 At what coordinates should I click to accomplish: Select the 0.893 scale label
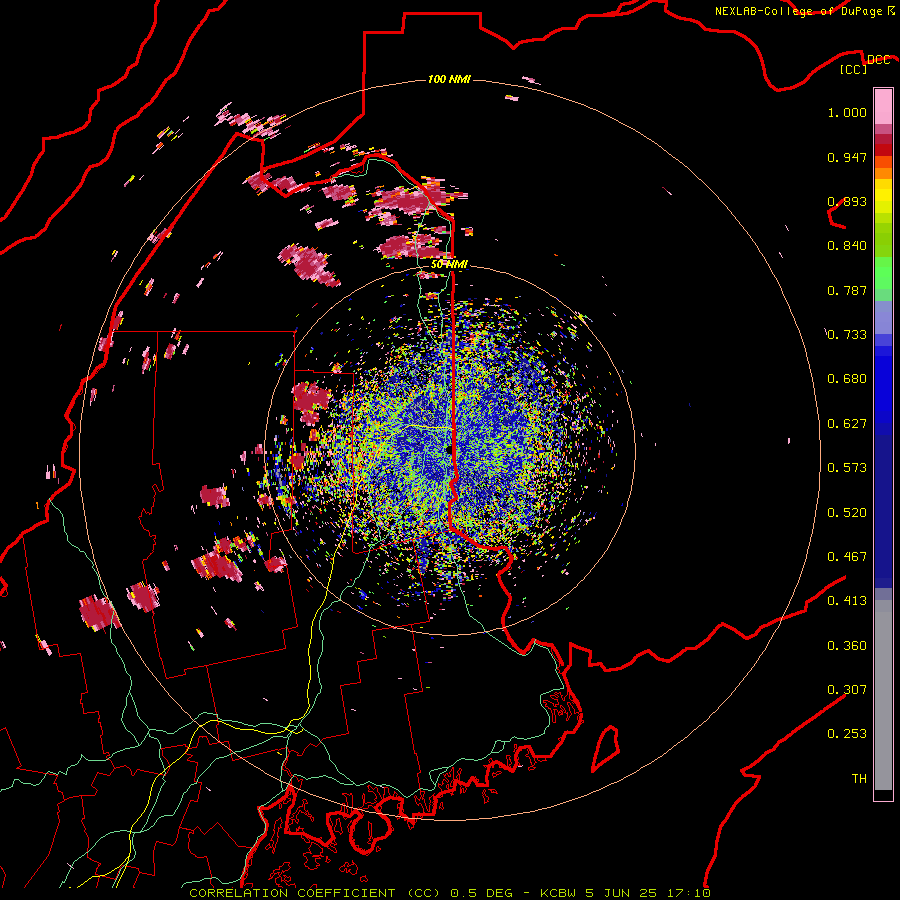click(847, 201)
